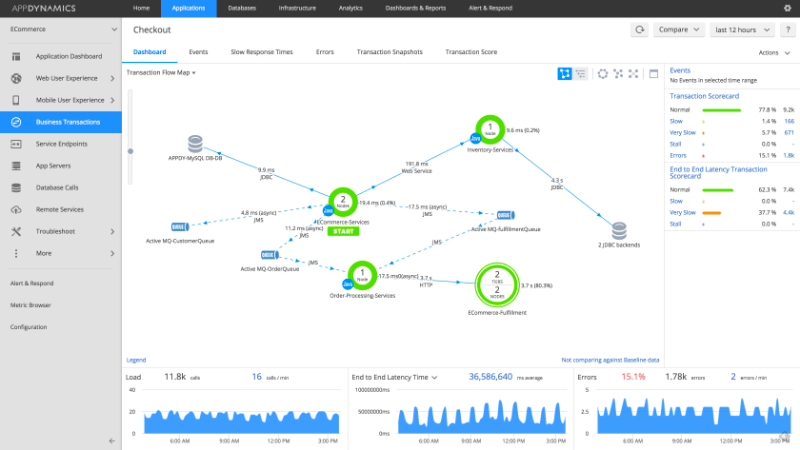
Task: Open settings gear in top bar
Action: coord(787,8)
